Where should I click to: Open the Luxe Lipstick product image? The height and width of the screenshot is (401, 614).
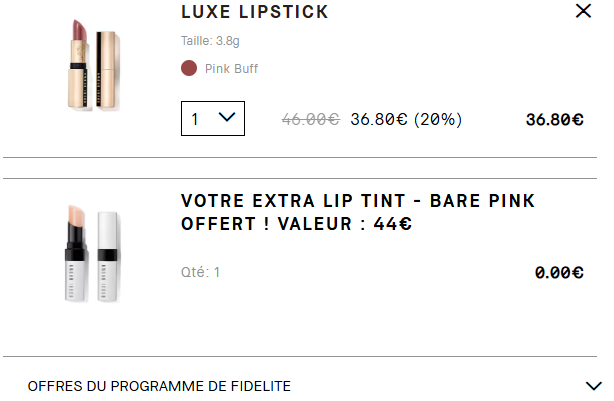94,65
